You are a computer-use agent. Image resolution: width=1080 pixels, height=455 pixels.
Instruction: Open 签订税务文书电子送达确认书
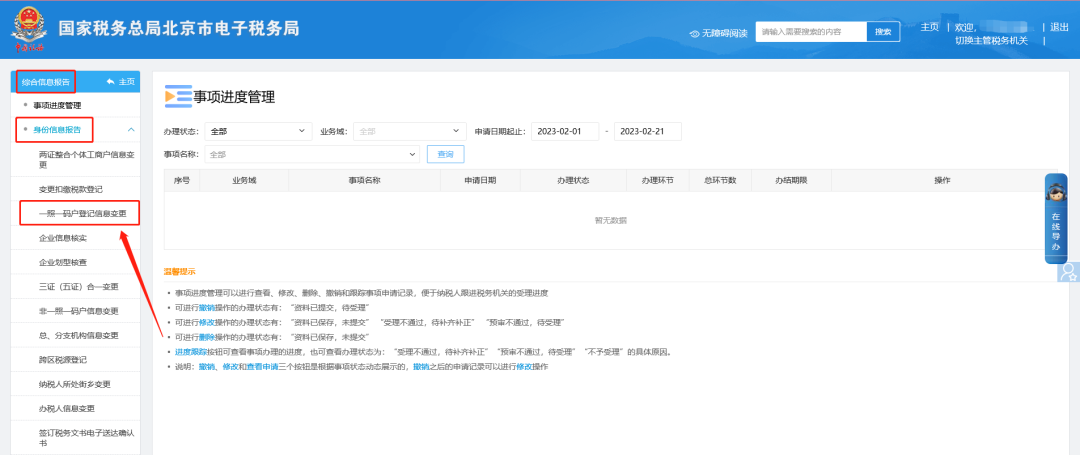click(87, 438)
